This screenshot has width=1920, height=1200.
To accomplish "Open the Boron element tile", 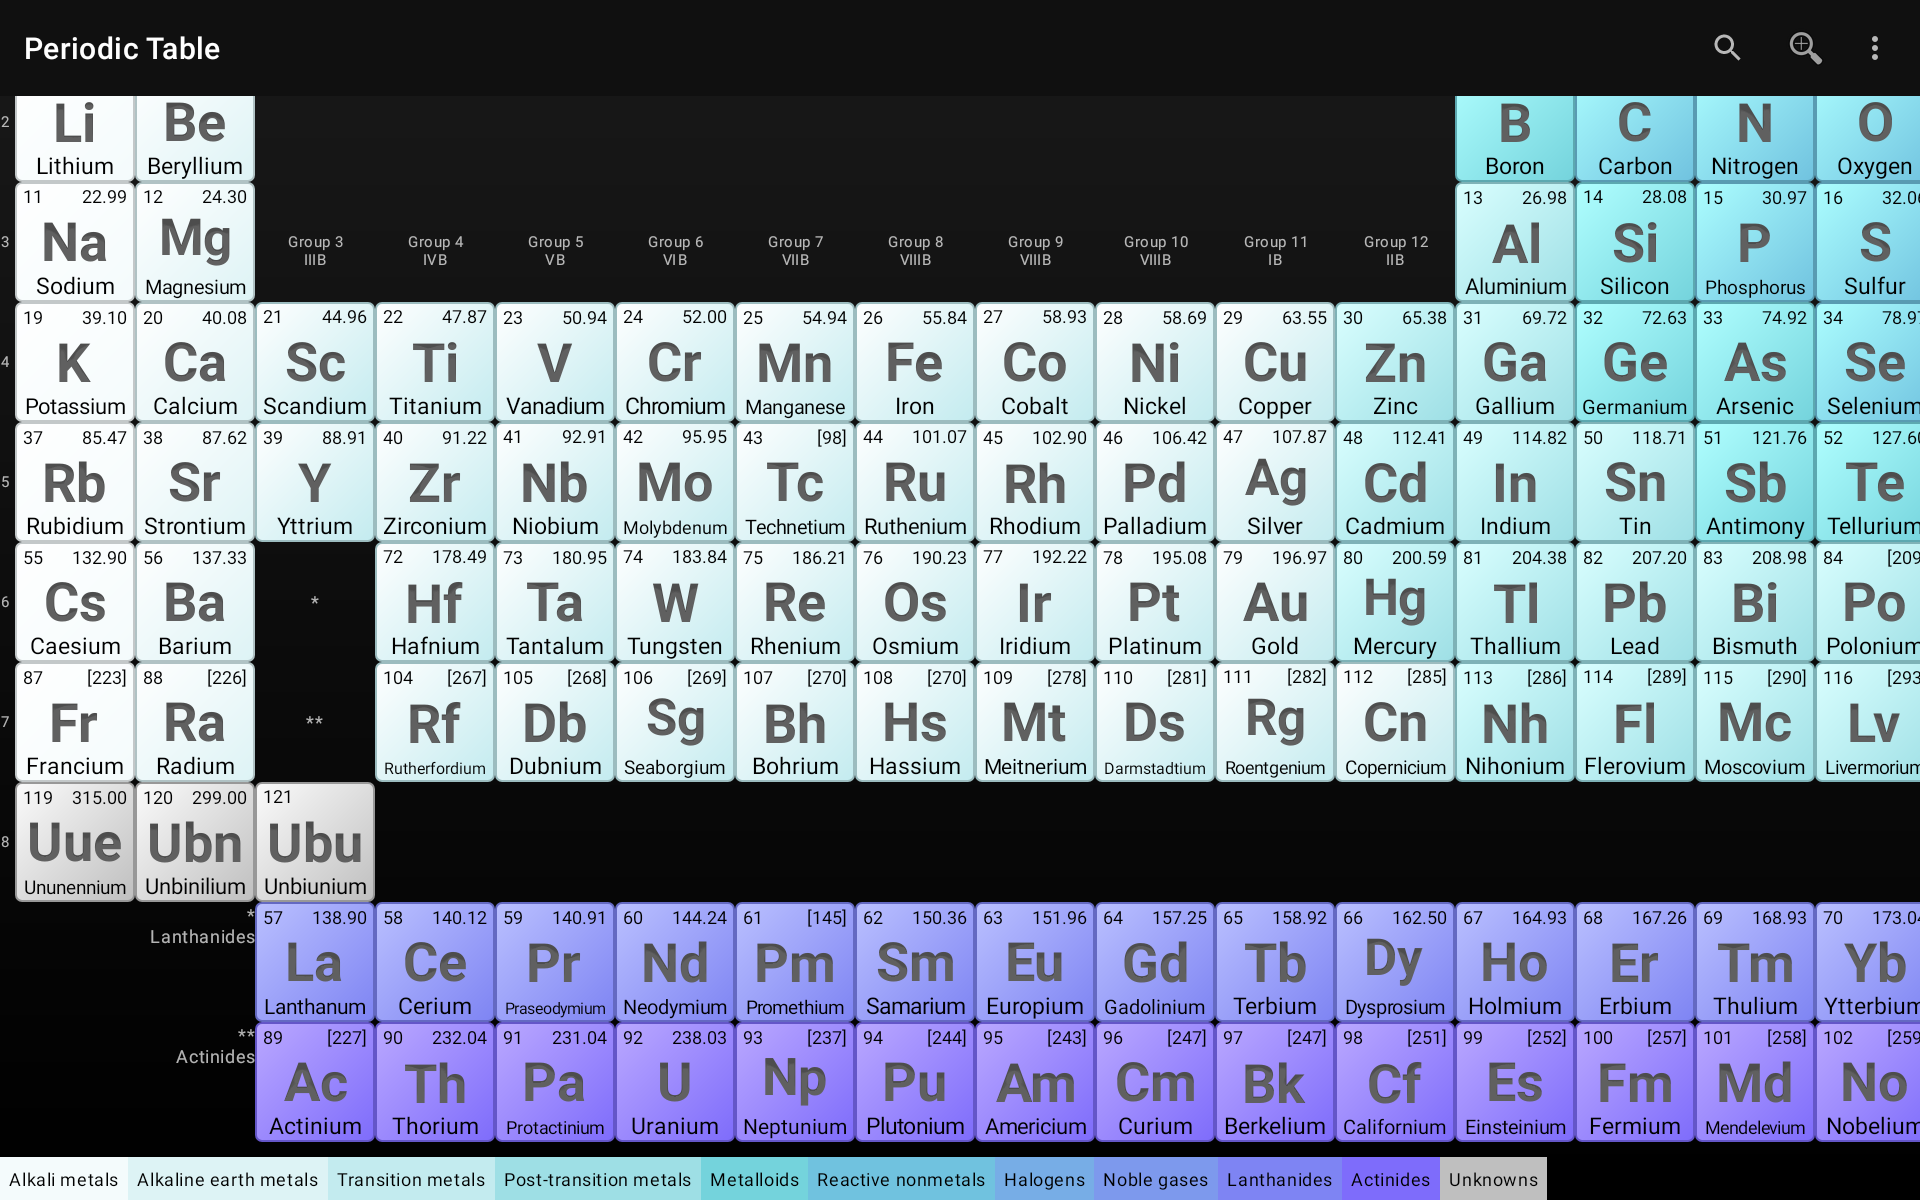I will (x=1515, y=138).
